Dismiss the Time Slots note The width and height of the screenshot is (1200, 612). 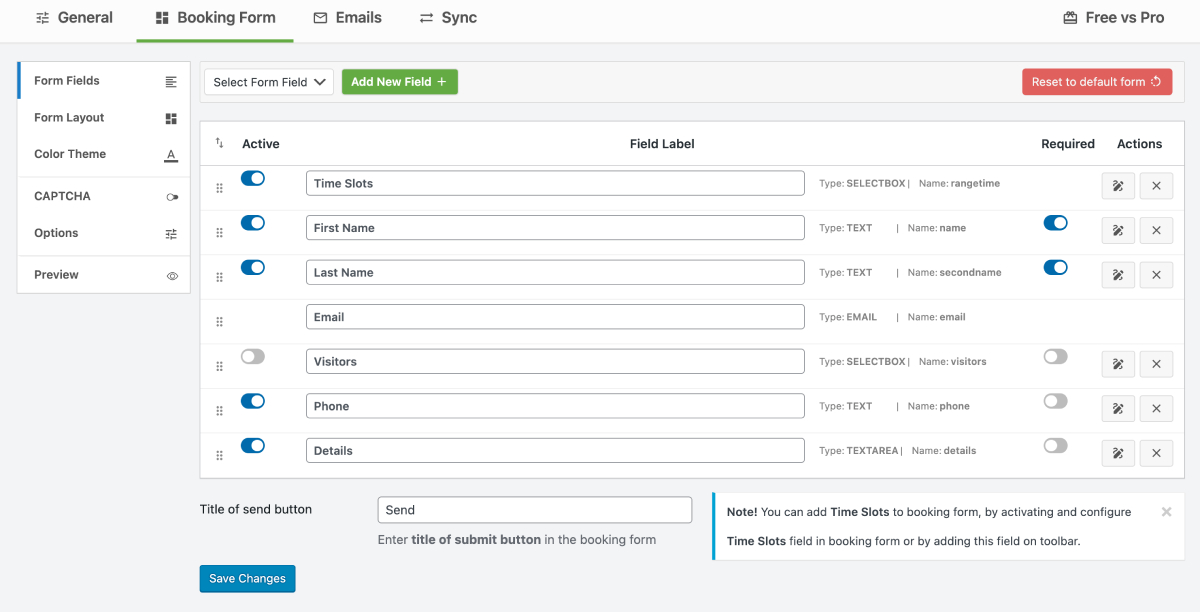(x=1166, y=512)
